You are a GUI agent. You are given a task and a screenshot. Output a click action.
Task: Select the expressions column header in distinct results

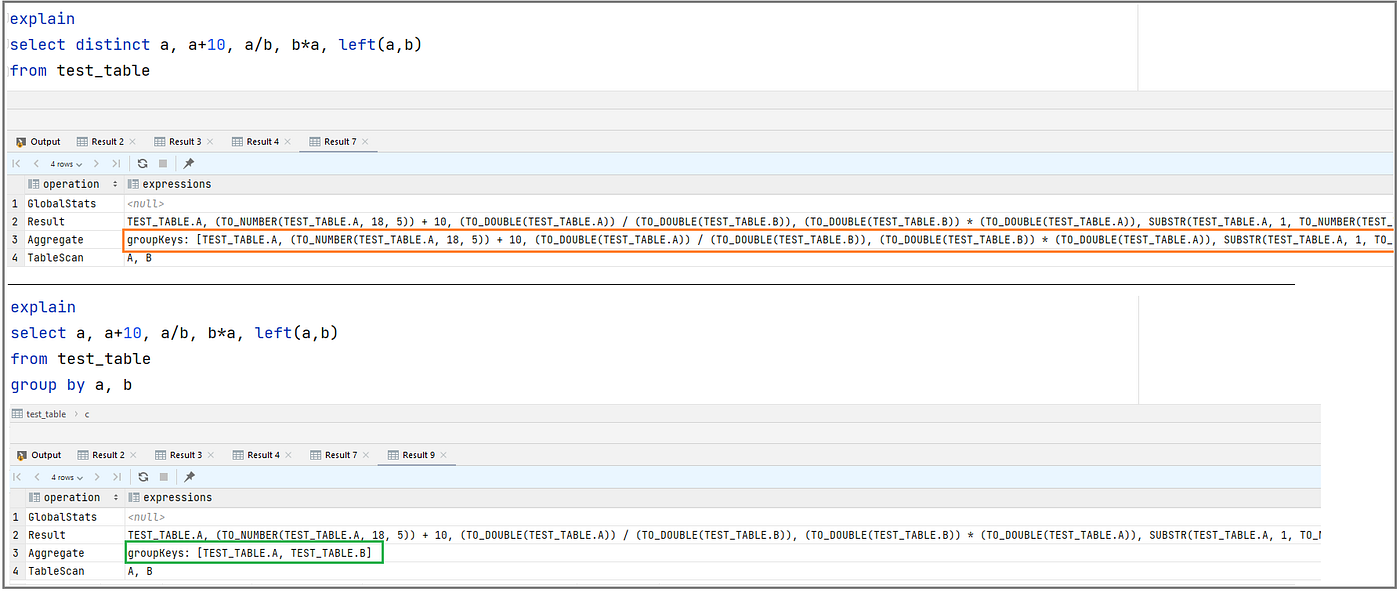170,184
